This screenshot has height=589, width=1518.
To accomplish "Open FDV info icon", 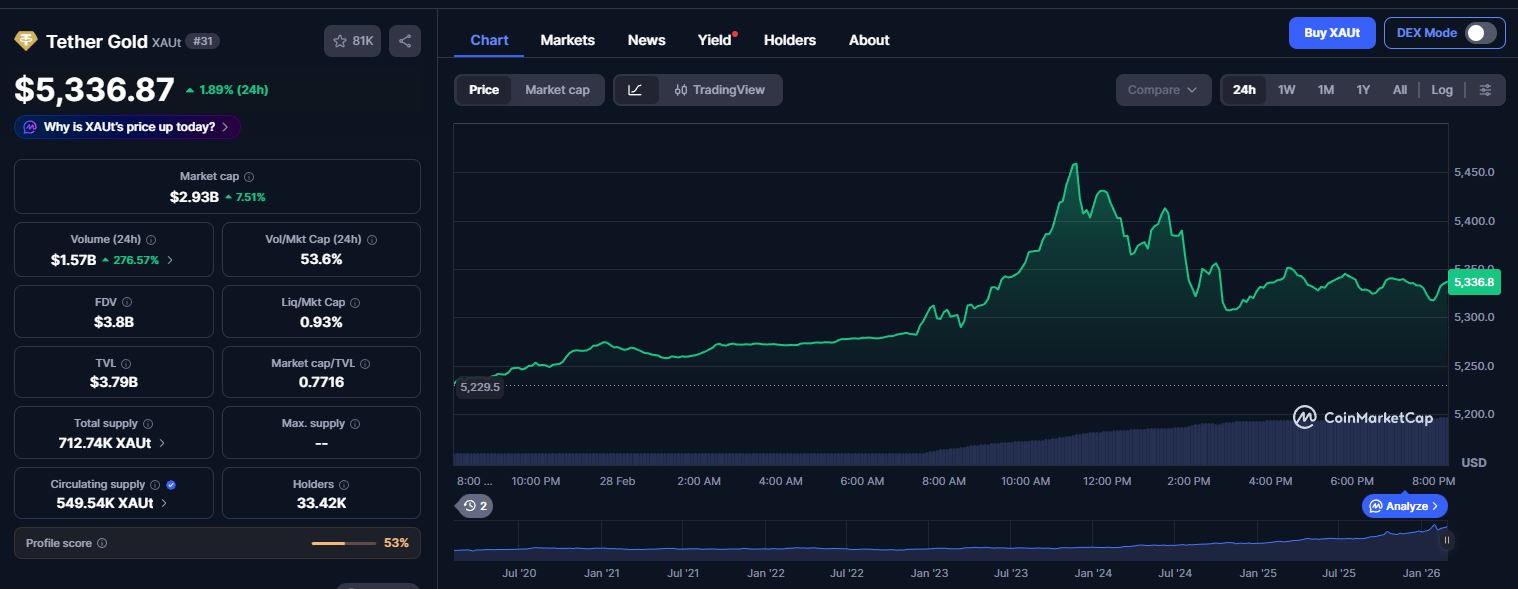I will click(x=127, y=302).
